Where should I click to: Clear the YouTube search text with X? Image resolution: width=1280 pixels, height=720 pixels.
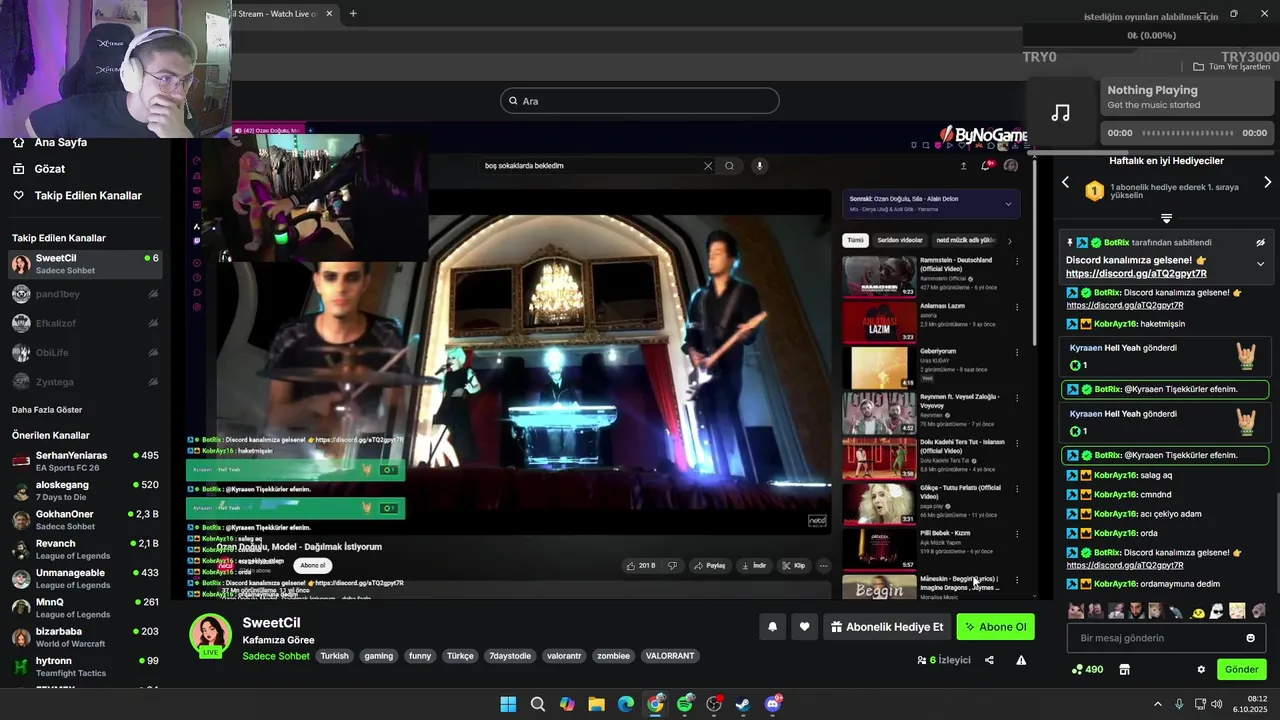click(708, 166)
